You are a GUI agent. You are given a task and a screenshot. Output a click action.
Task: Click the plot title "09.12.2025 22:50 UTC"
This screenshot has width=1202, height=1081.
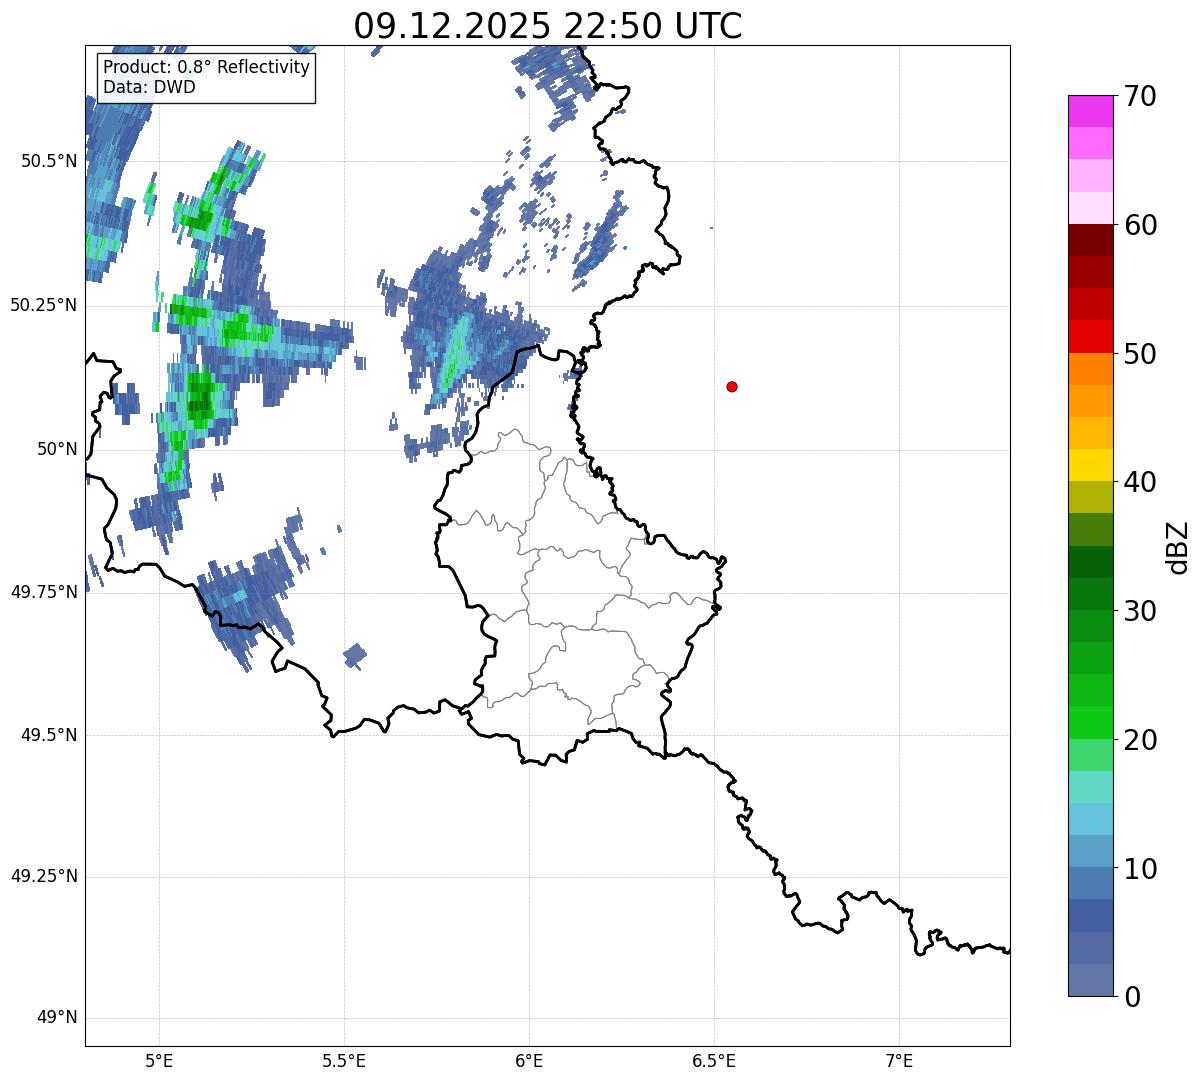click(x=548, y=26)
